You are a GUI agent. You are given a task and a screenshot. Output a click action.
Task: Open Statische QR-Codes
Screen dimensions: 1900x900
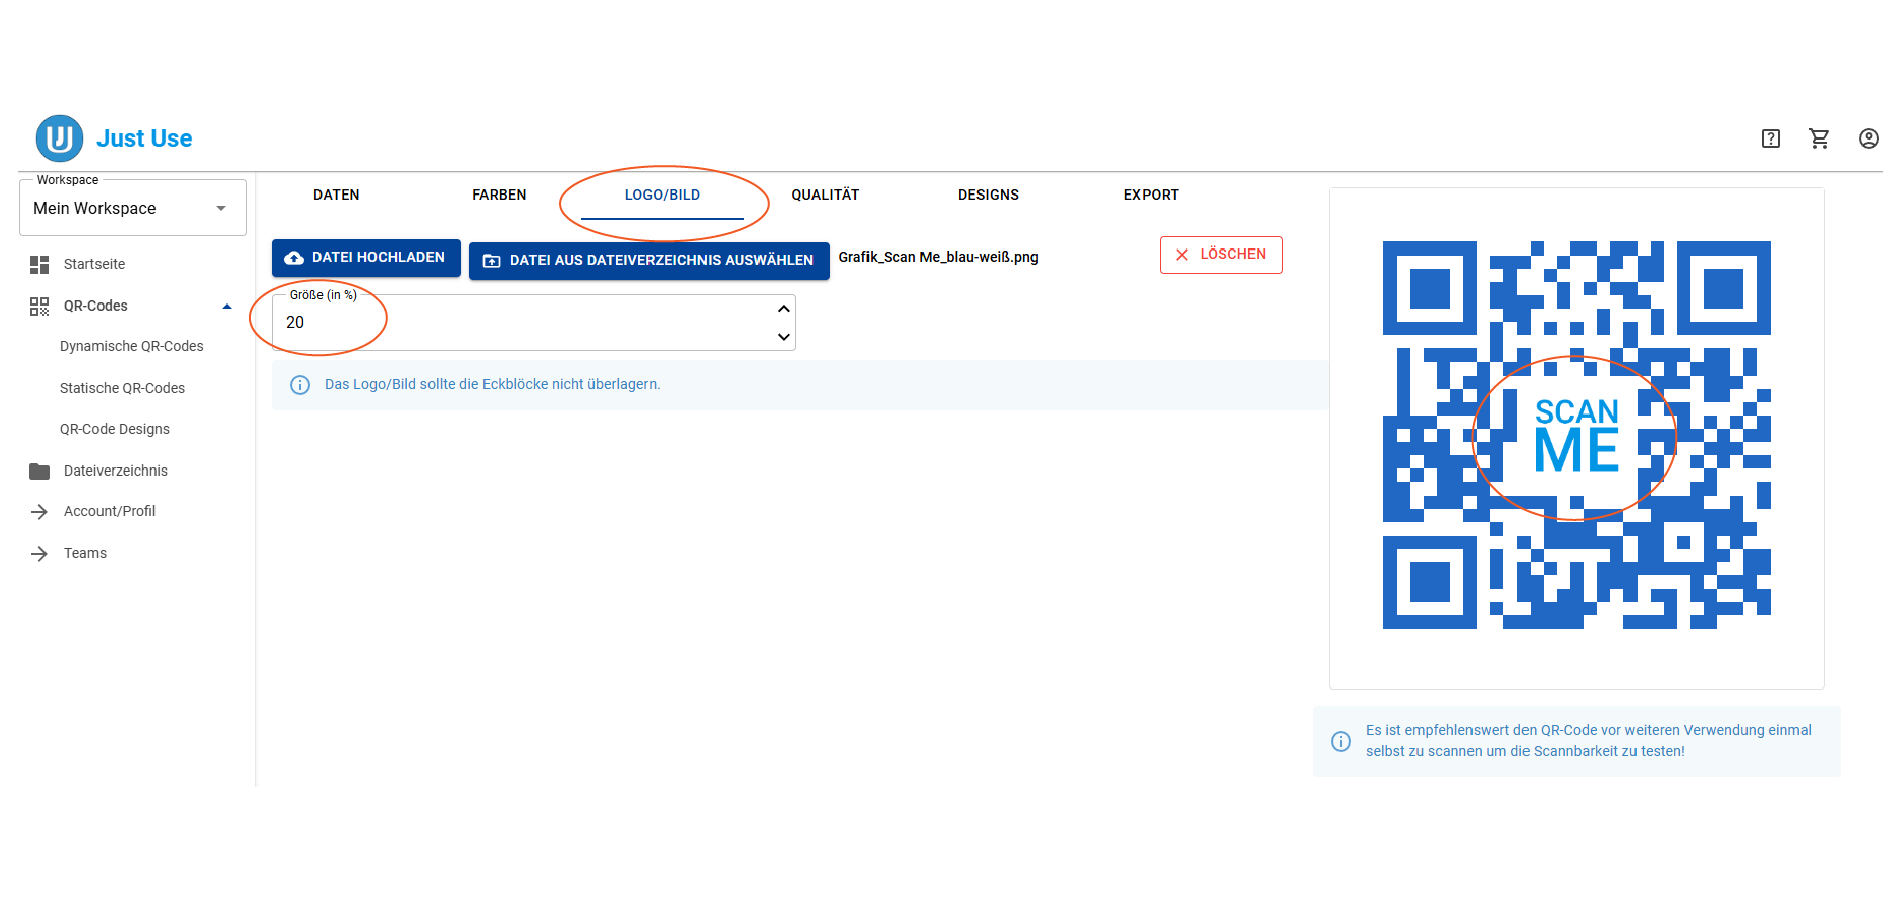(122, 389)
